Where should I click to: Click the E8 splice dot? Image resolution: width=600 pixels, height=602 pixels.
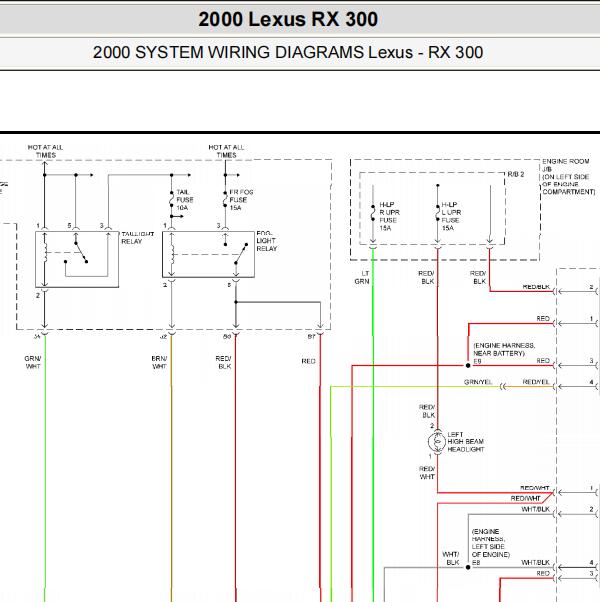tap(468, 567)
